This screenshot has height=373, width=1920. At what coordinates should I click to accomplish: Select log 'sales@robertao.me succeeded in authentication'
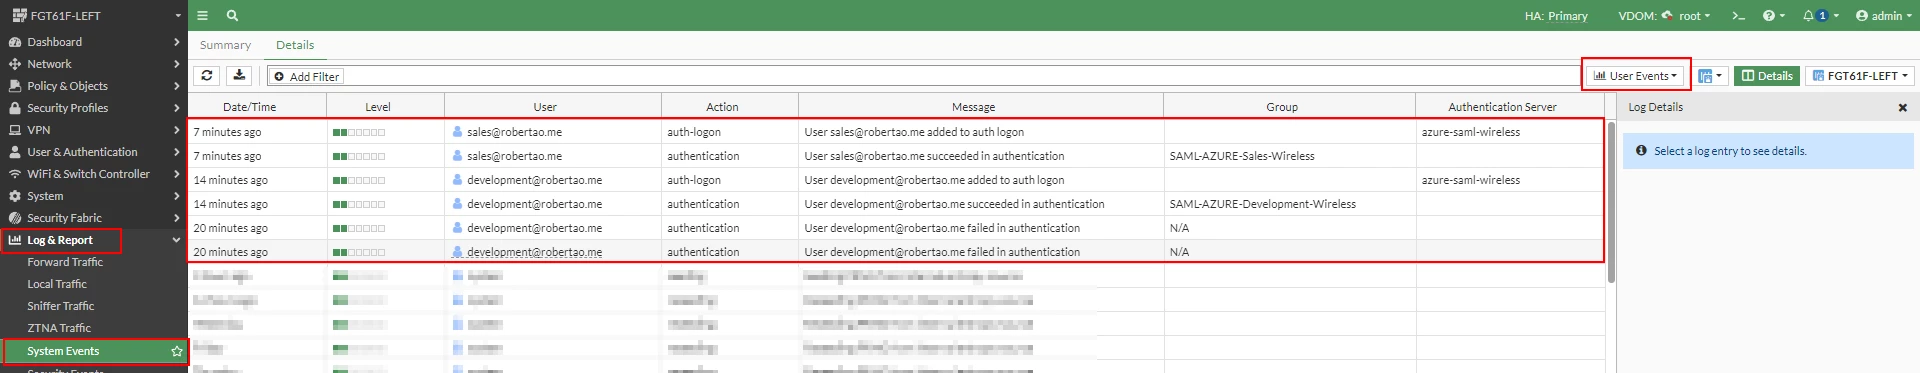tap(895, 156)
